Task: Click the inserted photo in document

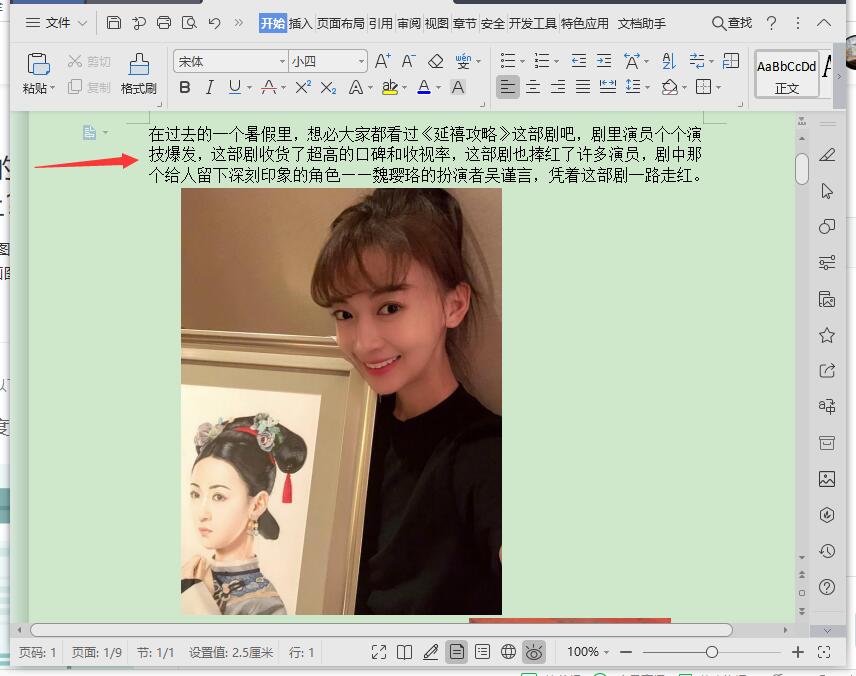Action: 341,401
